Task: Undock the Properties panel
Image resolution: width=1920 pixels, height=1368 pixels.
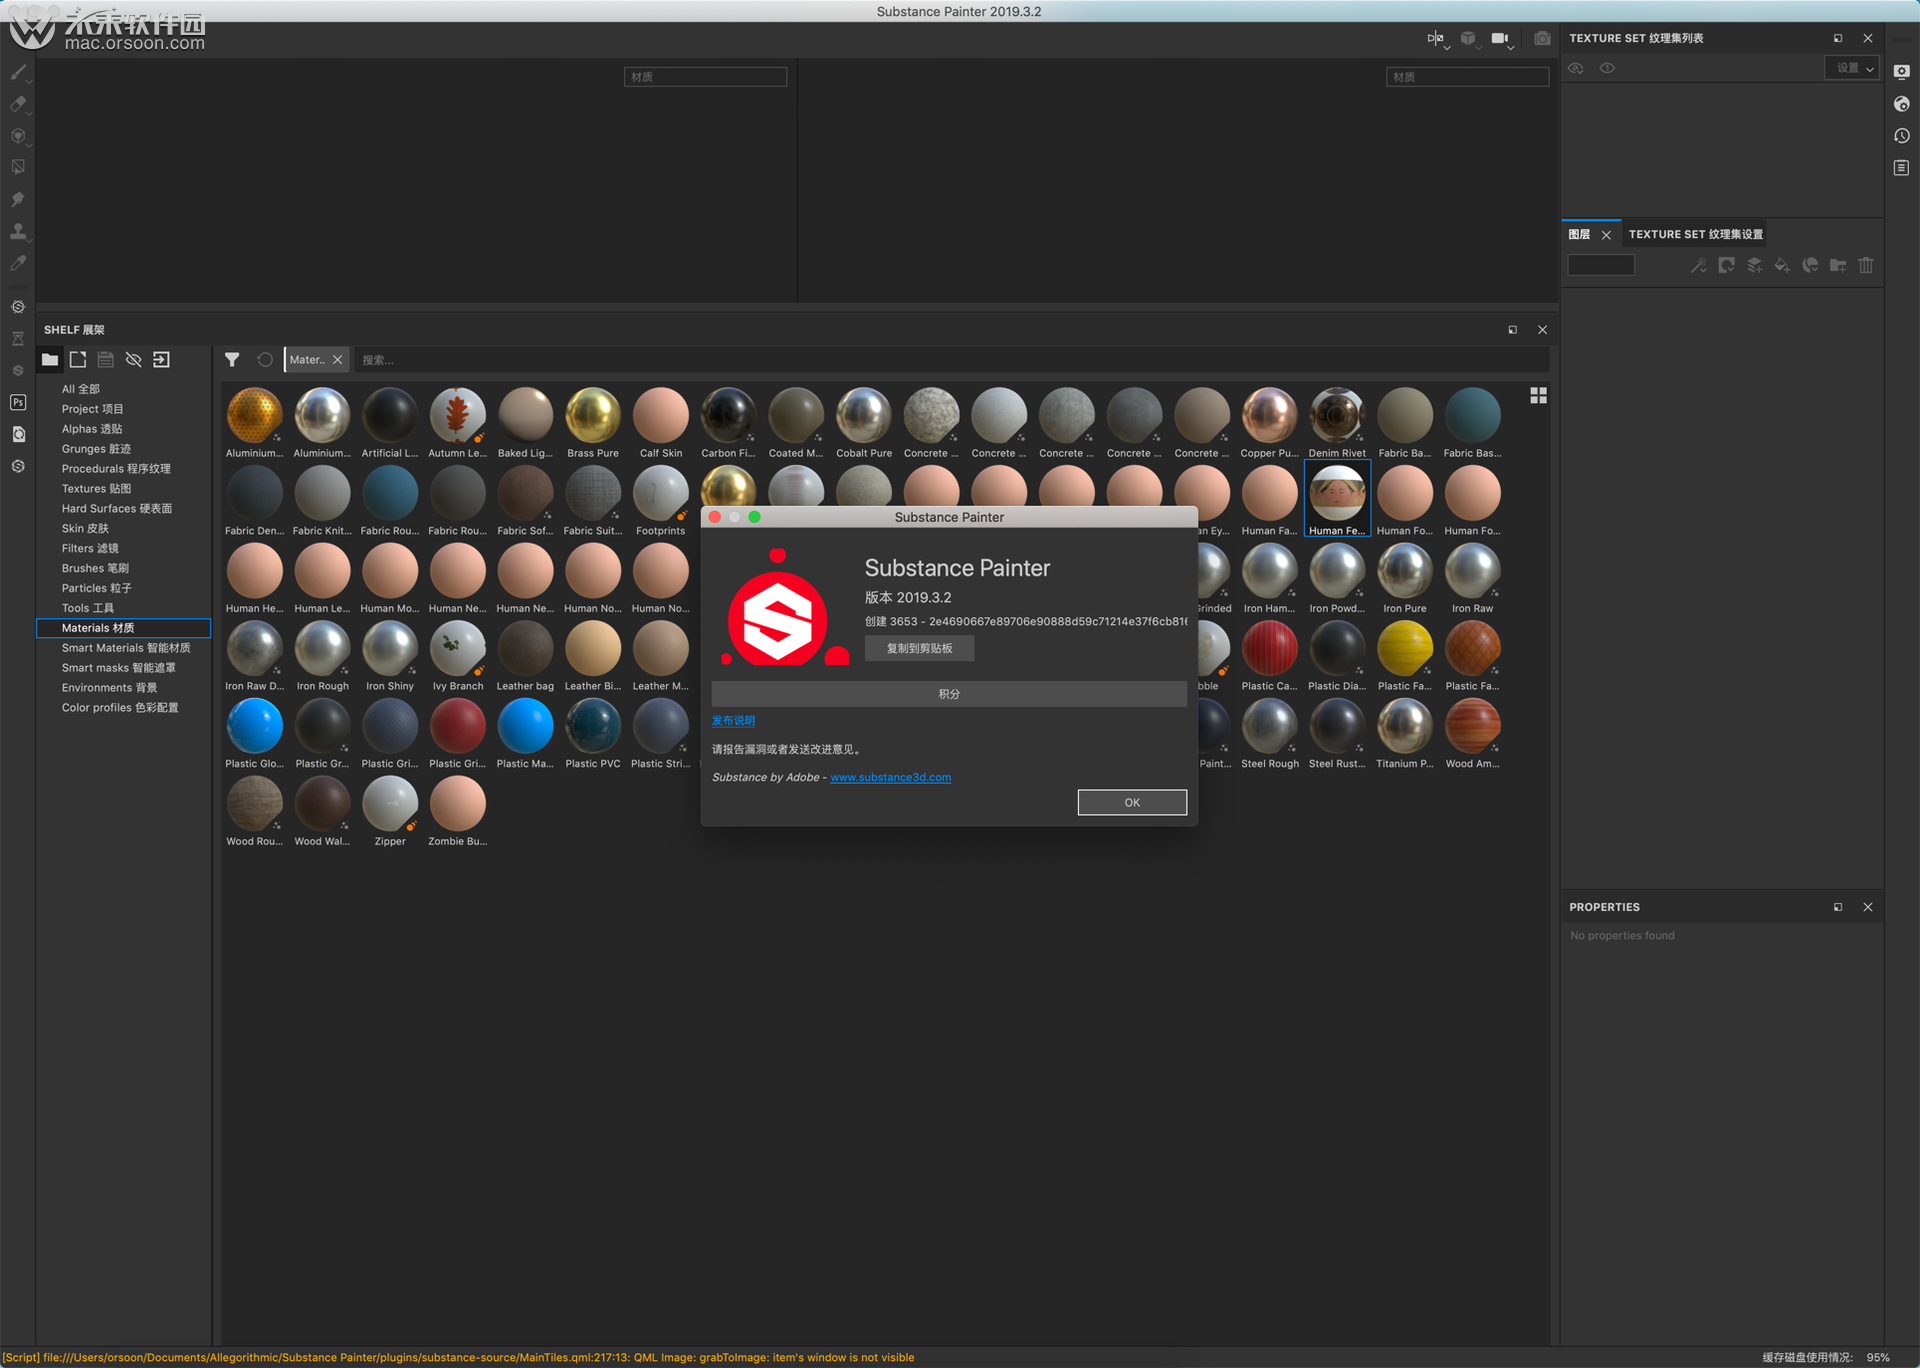Action: coord(1838,907)
